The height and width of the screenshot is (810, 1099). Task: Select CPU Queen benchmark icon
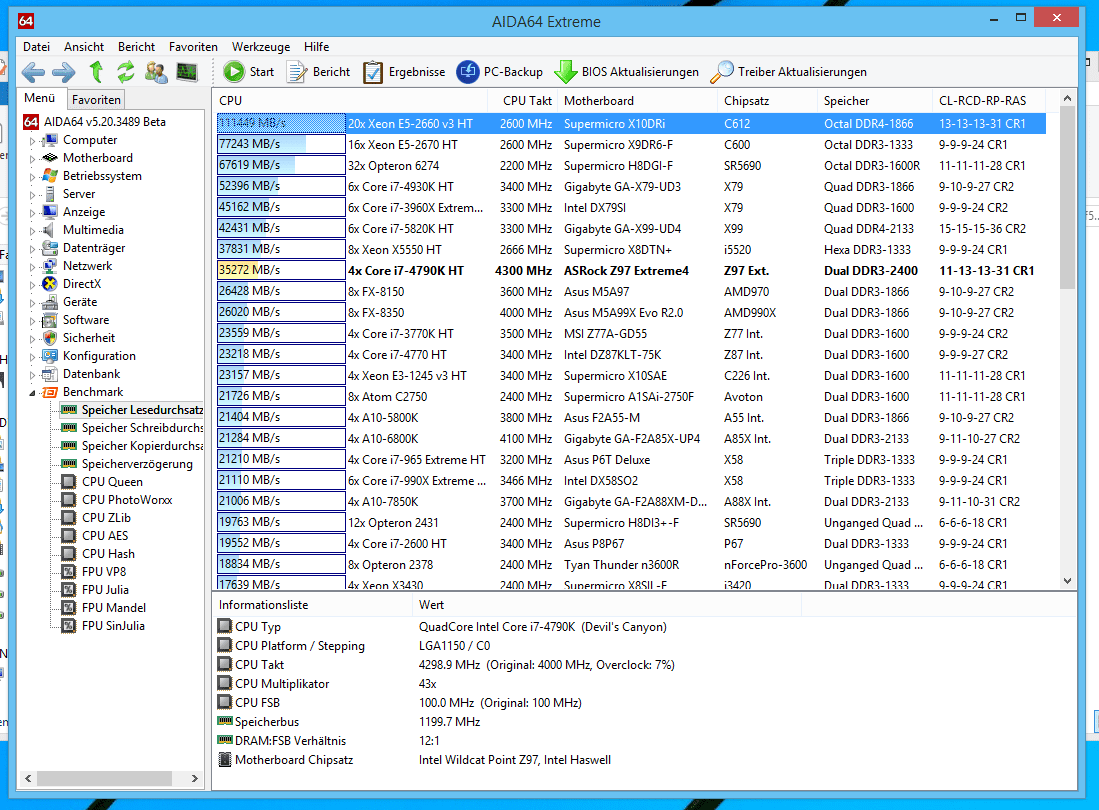69,481
